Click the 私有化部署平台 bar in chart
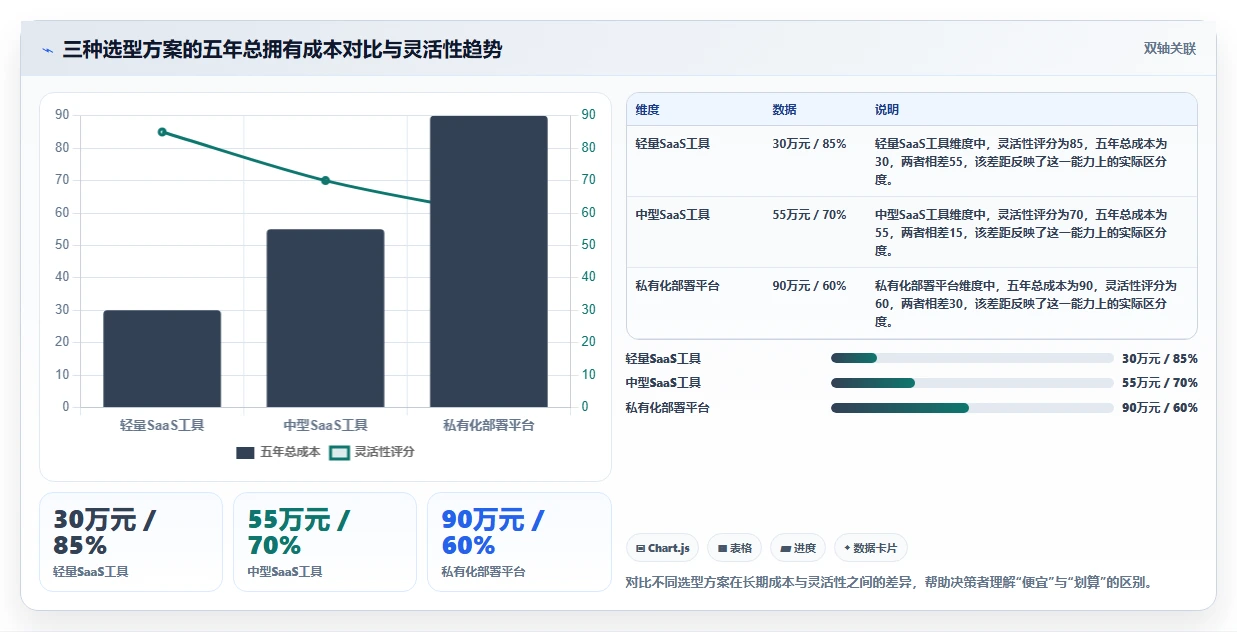Image resolution: width=1237 pixels, height=632 pixels. (x=489, y=262)
